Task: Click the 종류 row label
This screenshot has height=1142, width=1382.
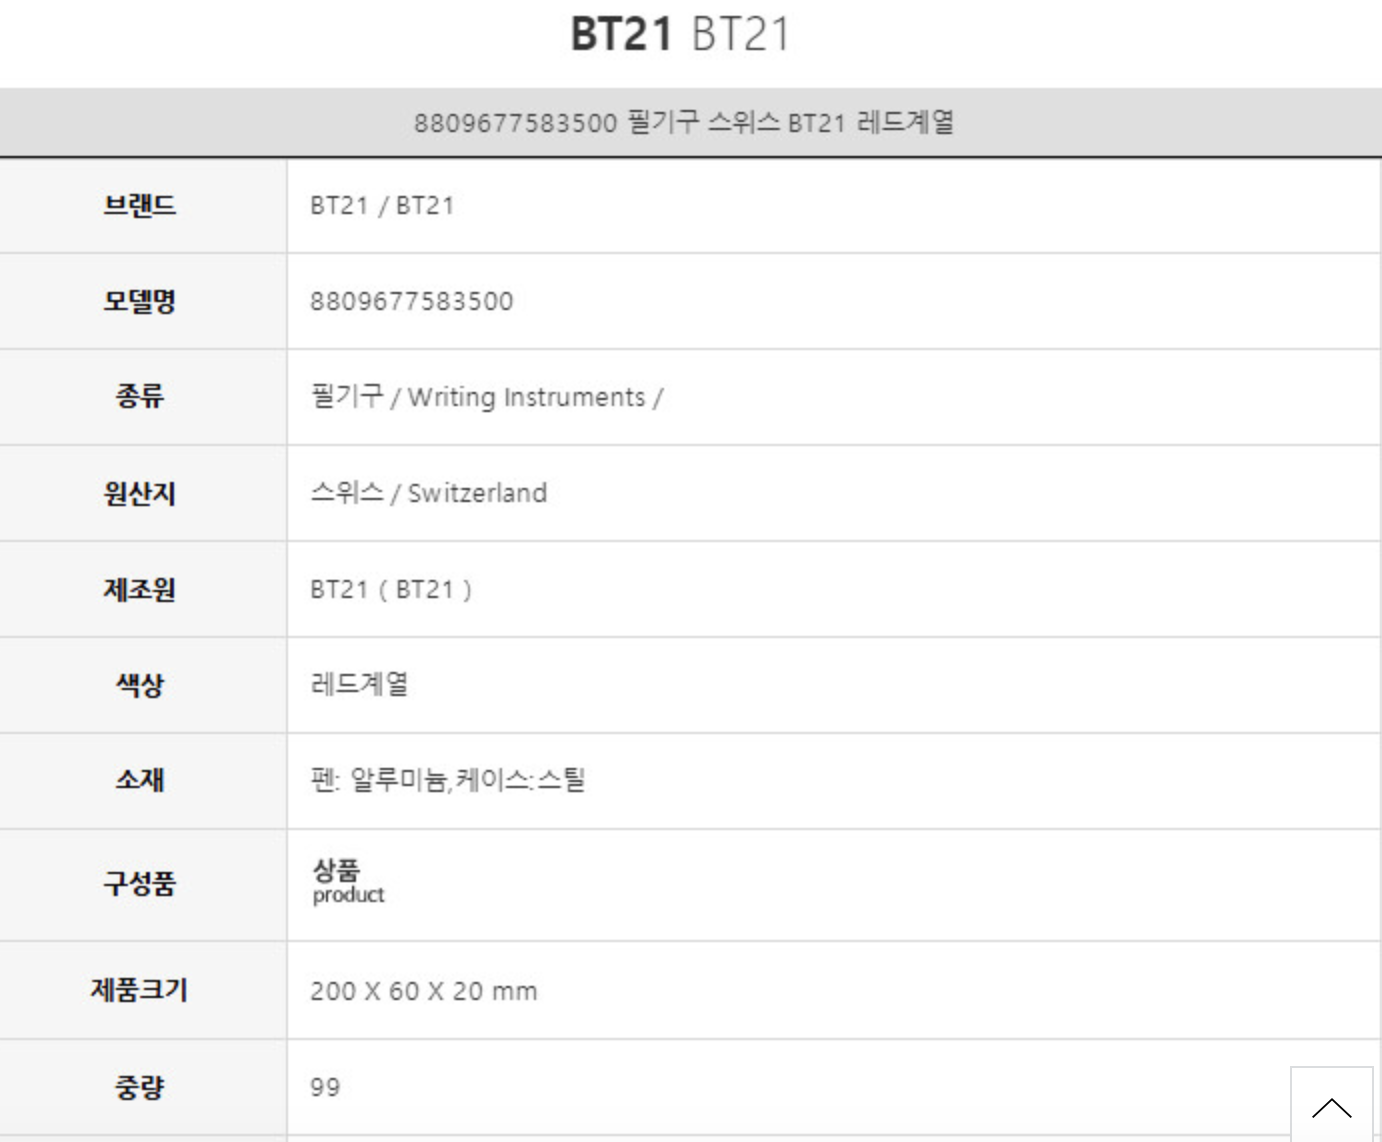Action: click(x=140, y=397)
